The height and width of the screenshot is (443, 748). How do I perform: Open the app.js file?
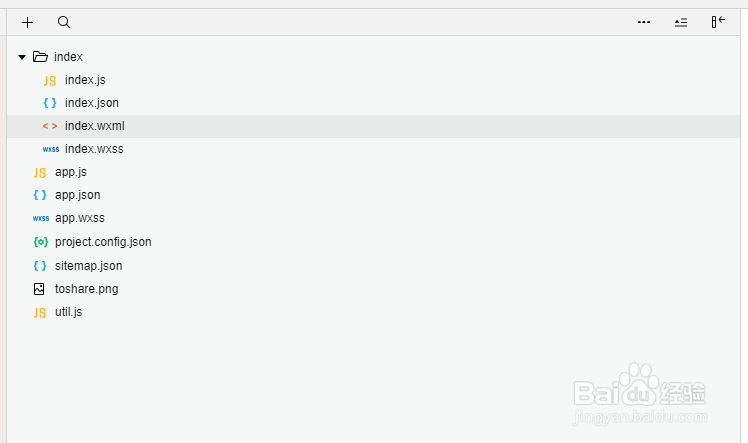point(70,172)
